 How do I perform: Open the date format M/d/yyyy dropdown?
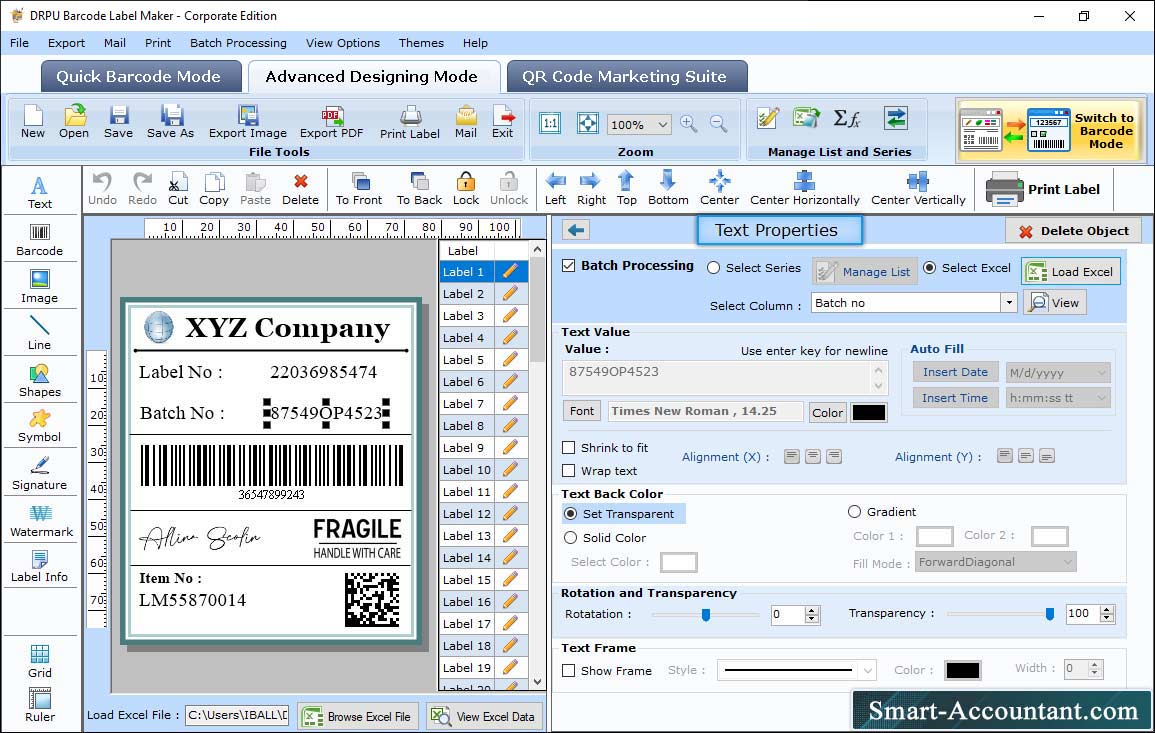click(x=1101, y=373)
